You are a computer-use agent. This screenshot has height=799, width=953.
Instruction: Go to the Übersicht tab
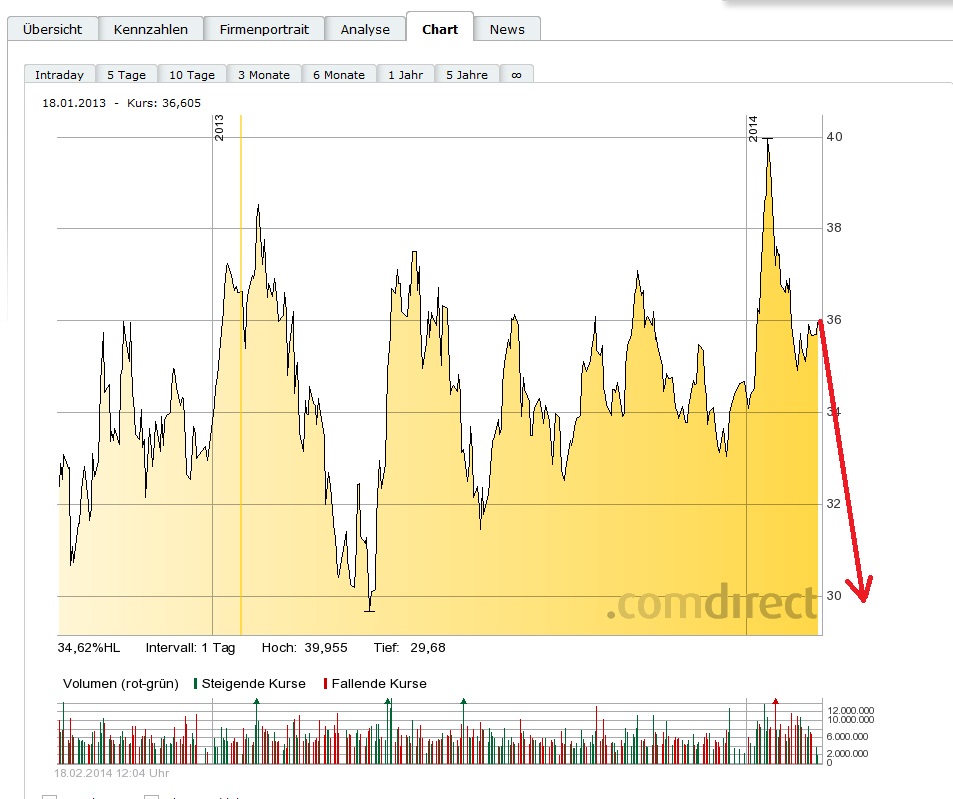[52, 29]
